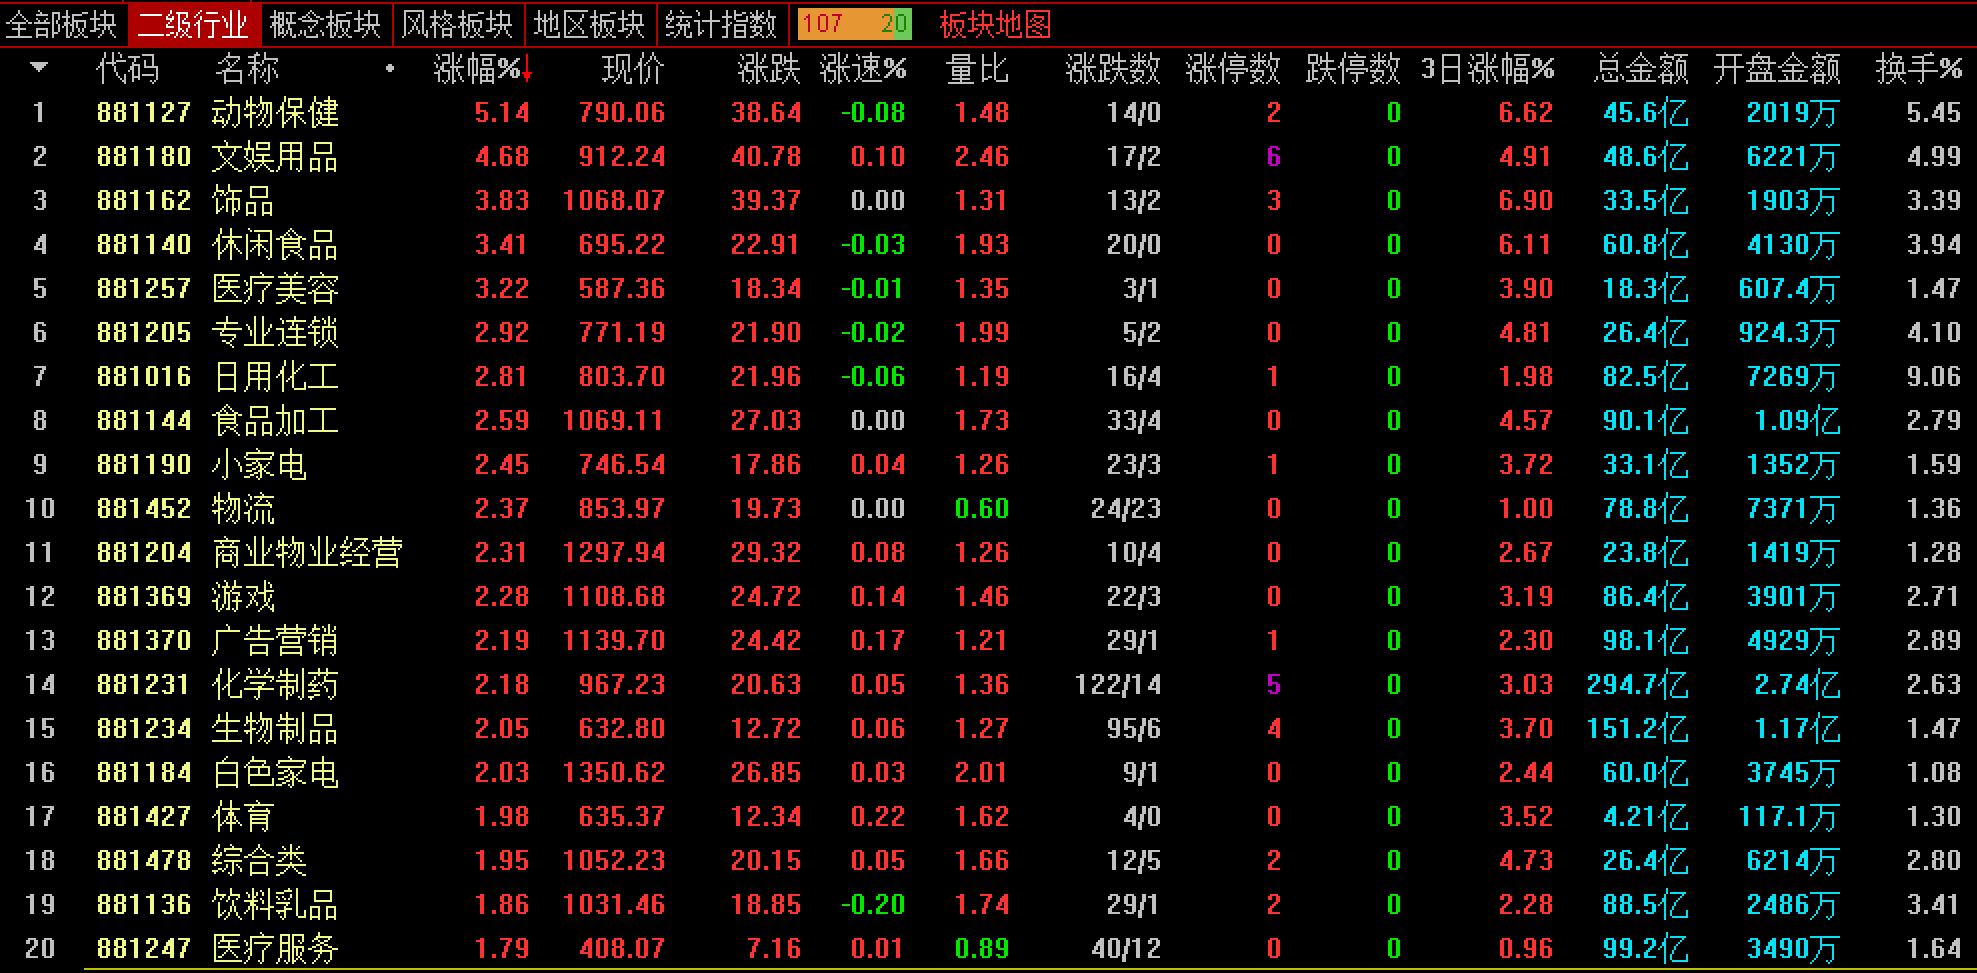Click code 881231 for 化学制药
Viewport: 1977px width, 973px height.
coord(143,684)
